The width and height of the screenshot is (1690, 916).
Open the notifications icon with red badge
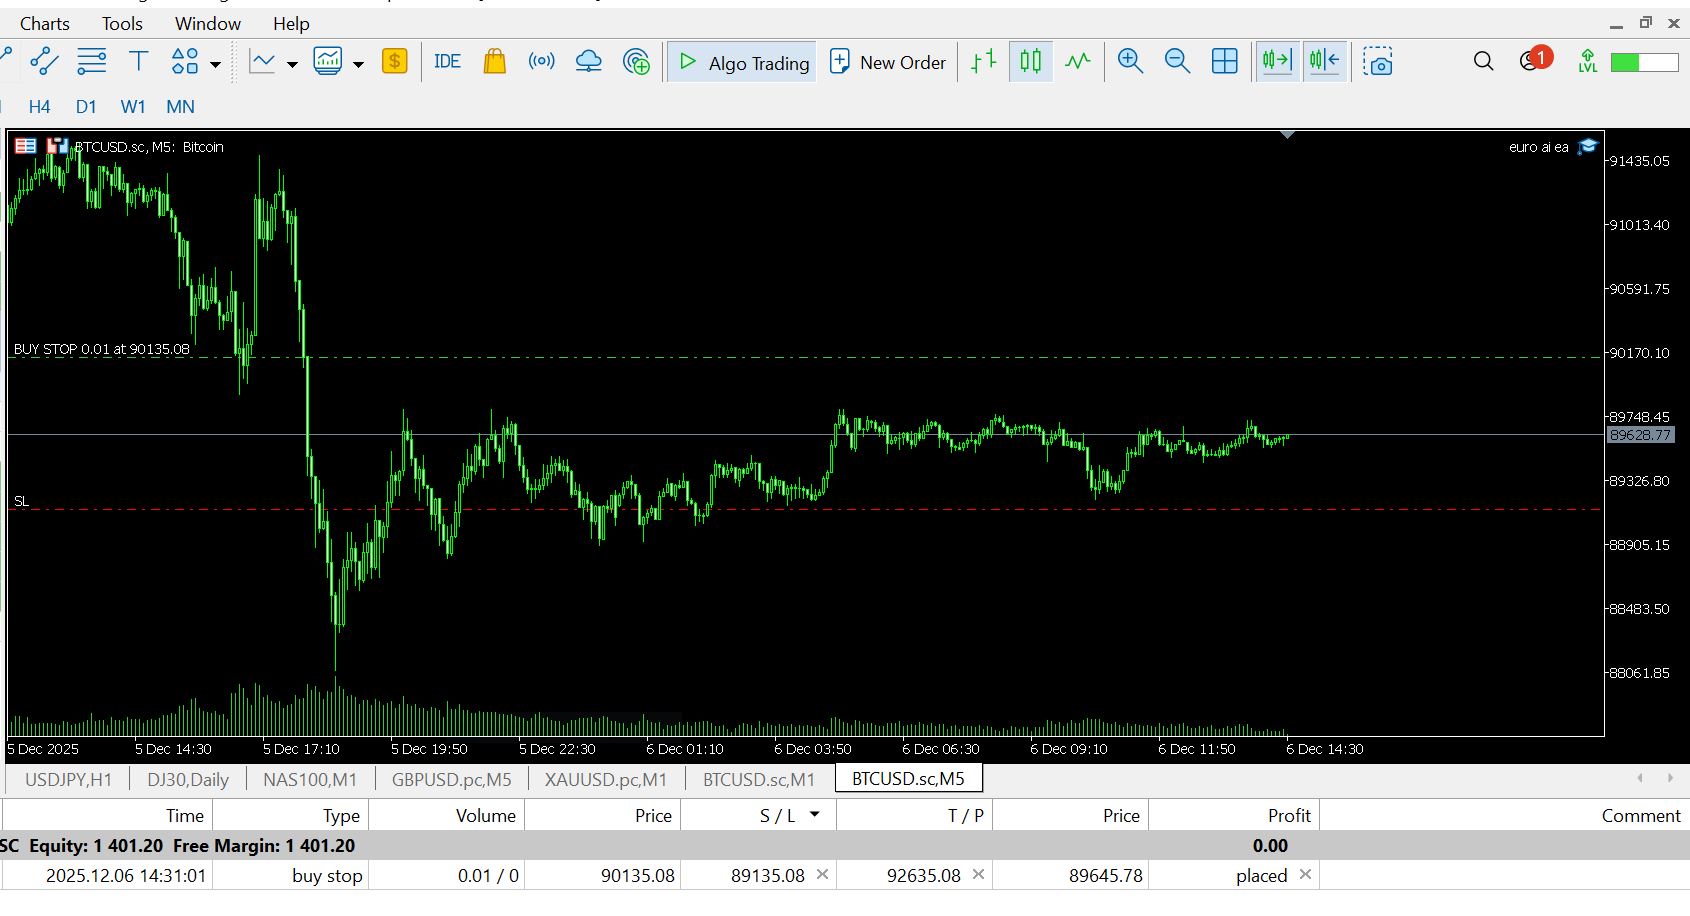point(1532,61)
